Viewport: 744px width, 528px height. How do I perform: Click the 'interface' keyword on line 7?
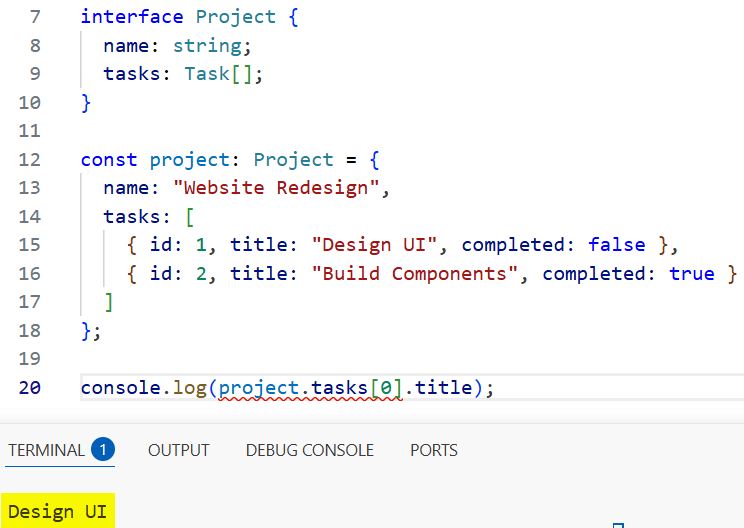click(132, 17)
